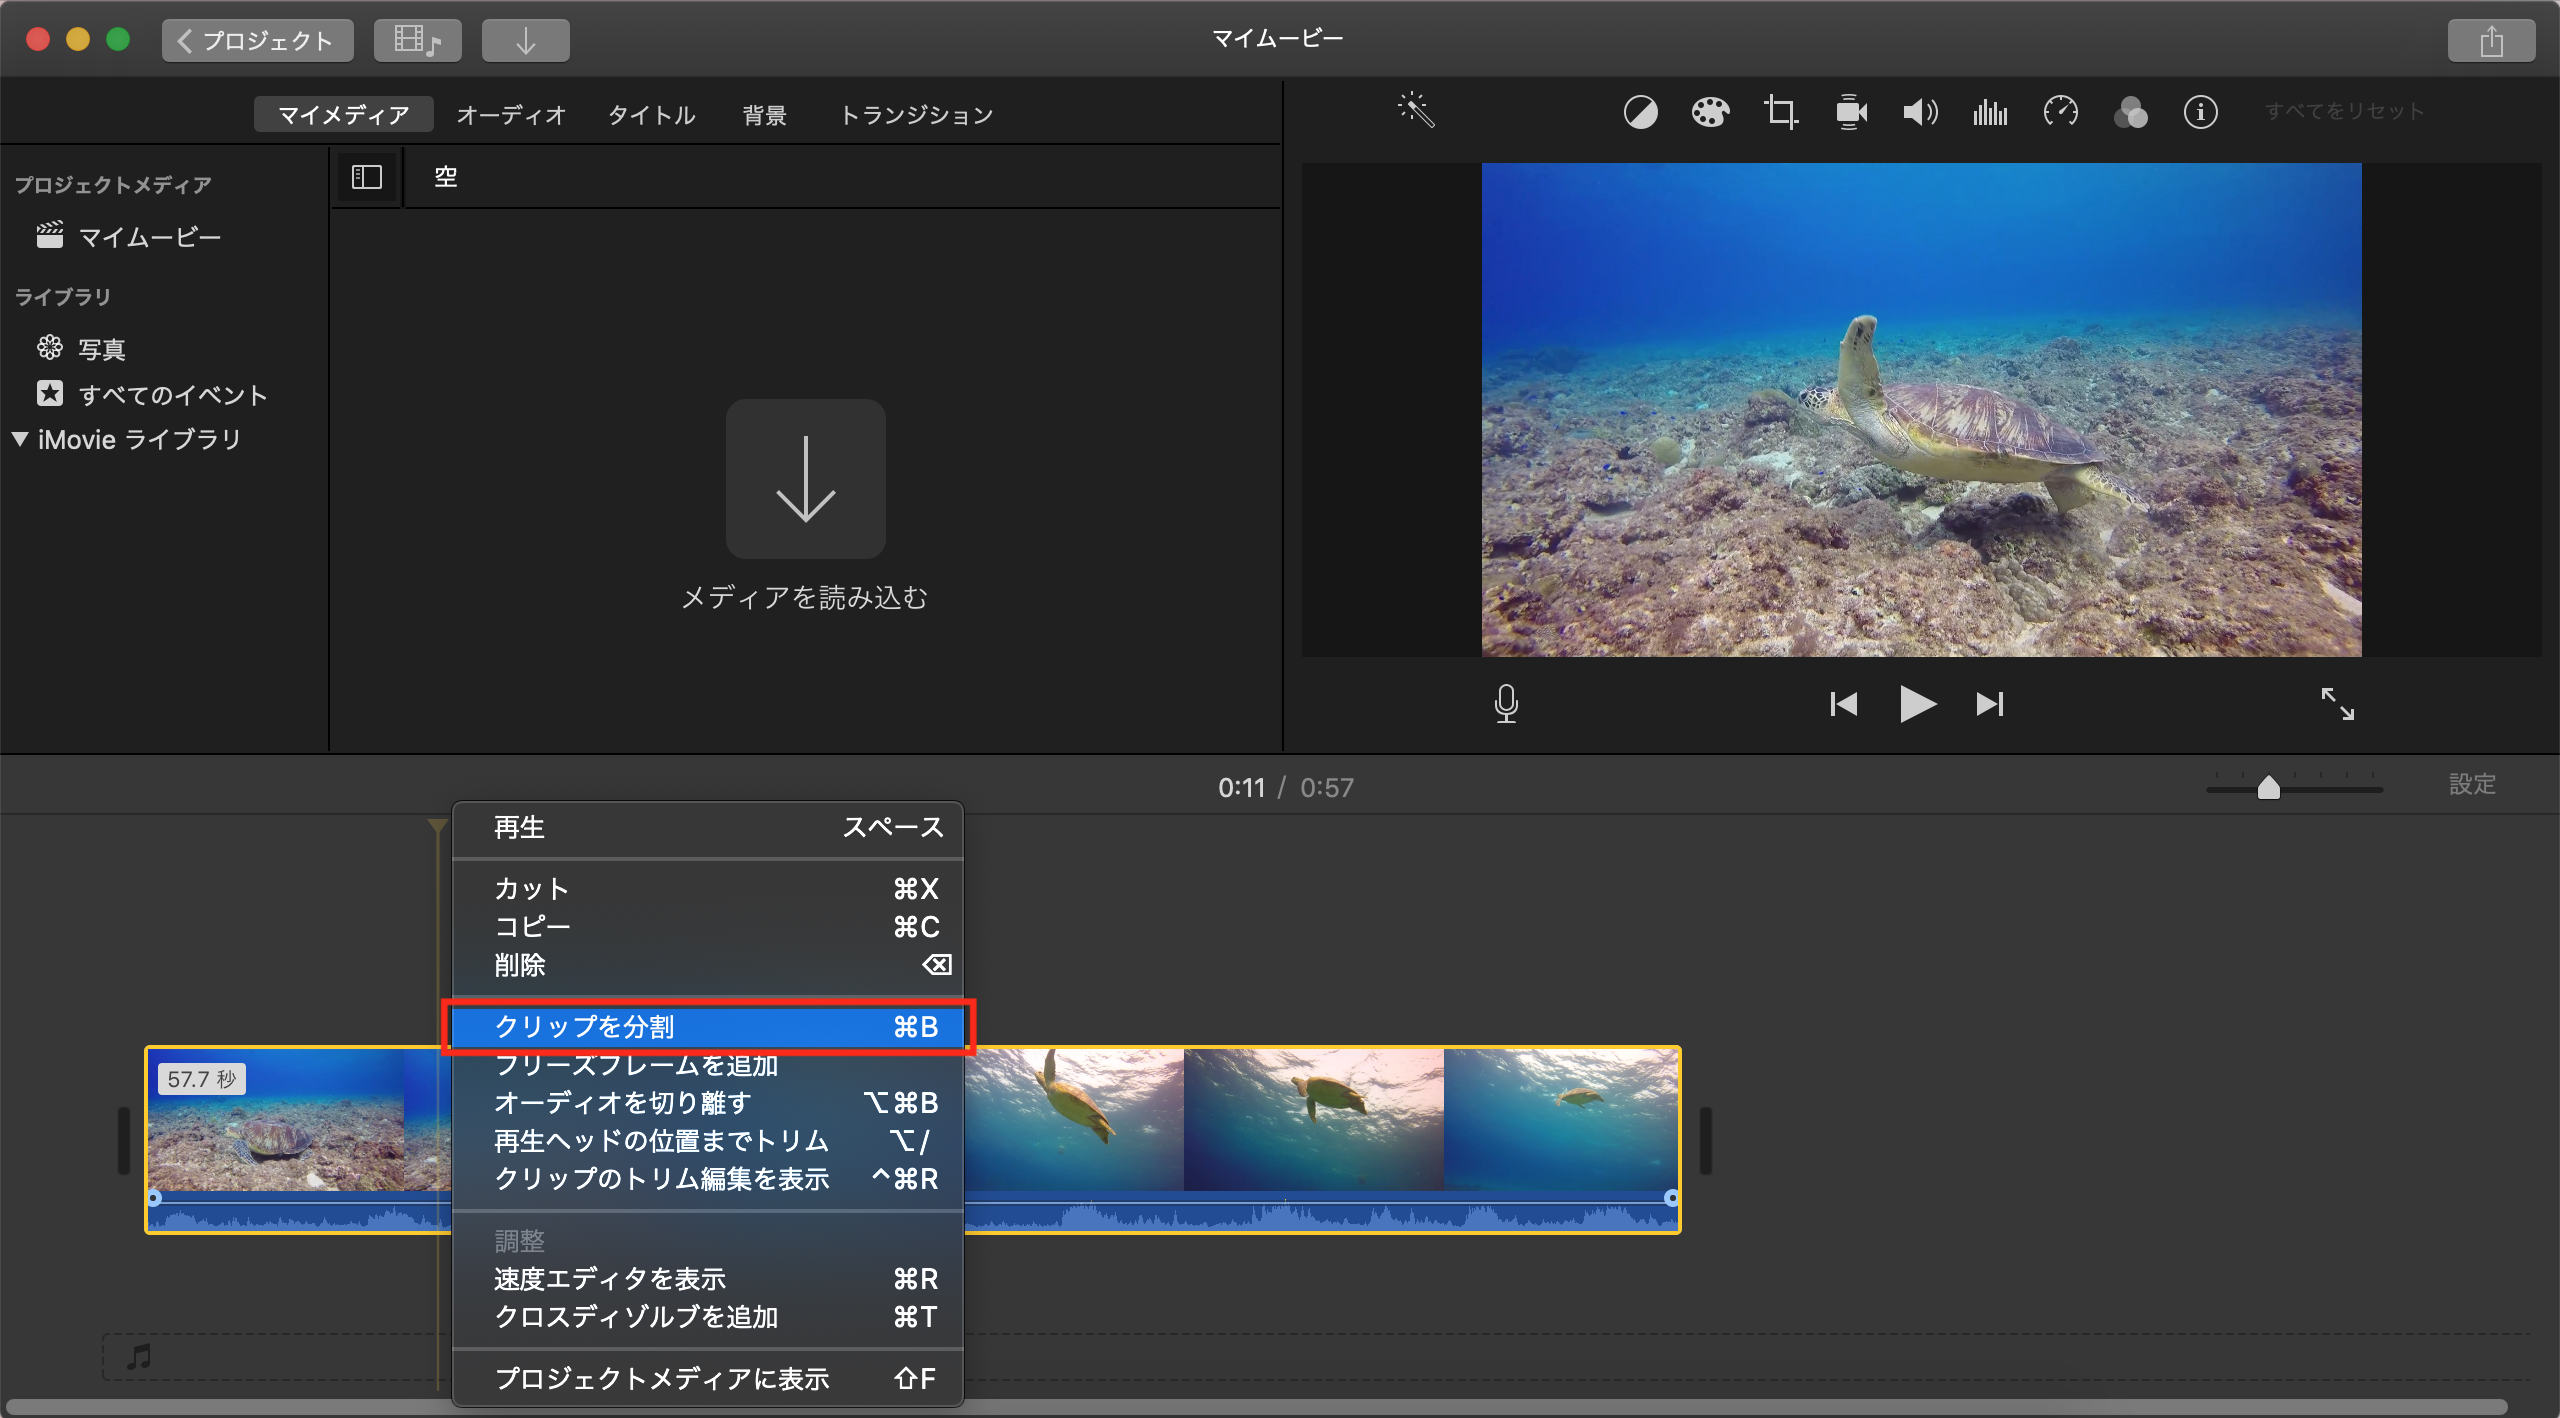Collapse the iMovie ライブラリ disclosure triangle
The image size is (2560, 1418).
(19, 439)
